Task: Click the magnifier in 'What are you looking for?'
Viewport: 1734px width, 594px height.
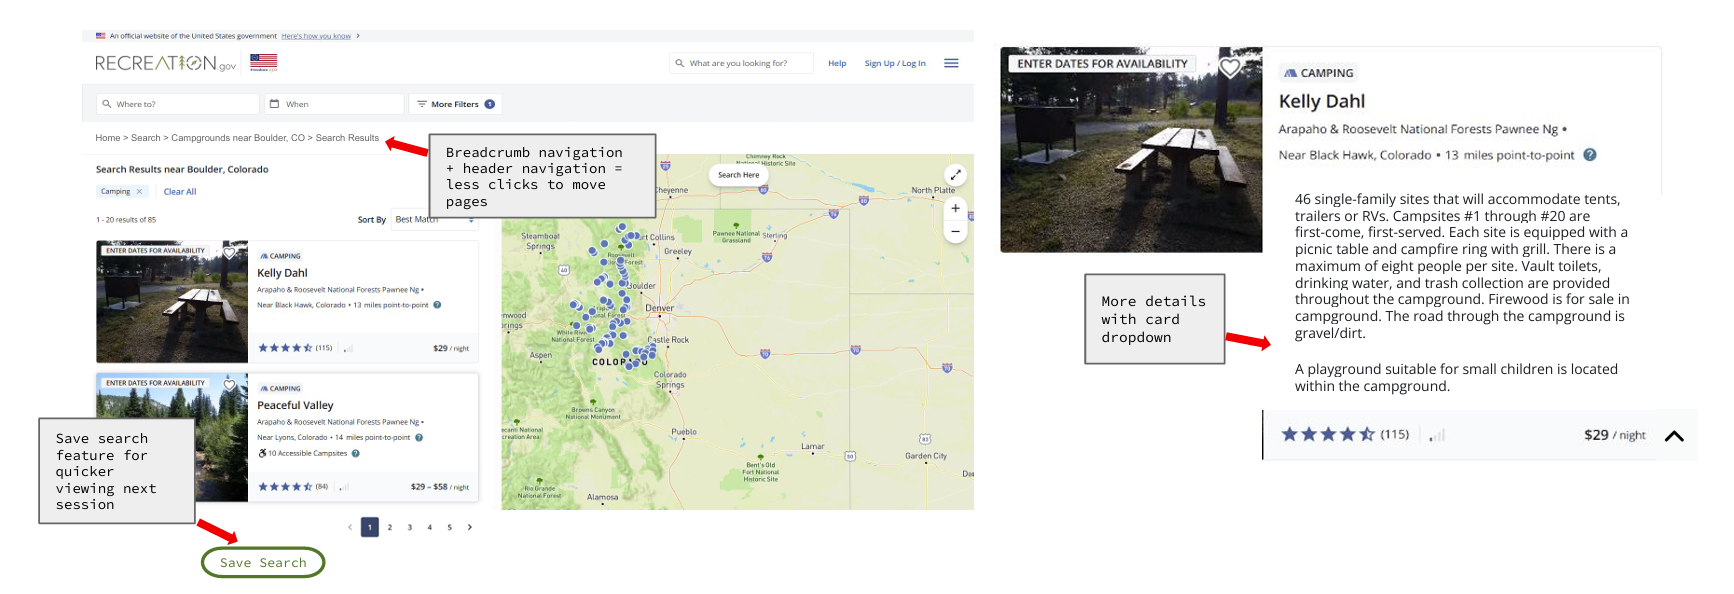Action: [680, 63]
